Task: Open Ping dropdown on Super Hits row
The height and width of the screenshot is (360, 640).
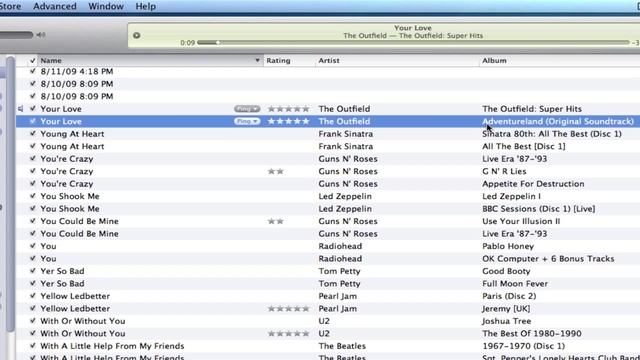Action: point(247,109)
